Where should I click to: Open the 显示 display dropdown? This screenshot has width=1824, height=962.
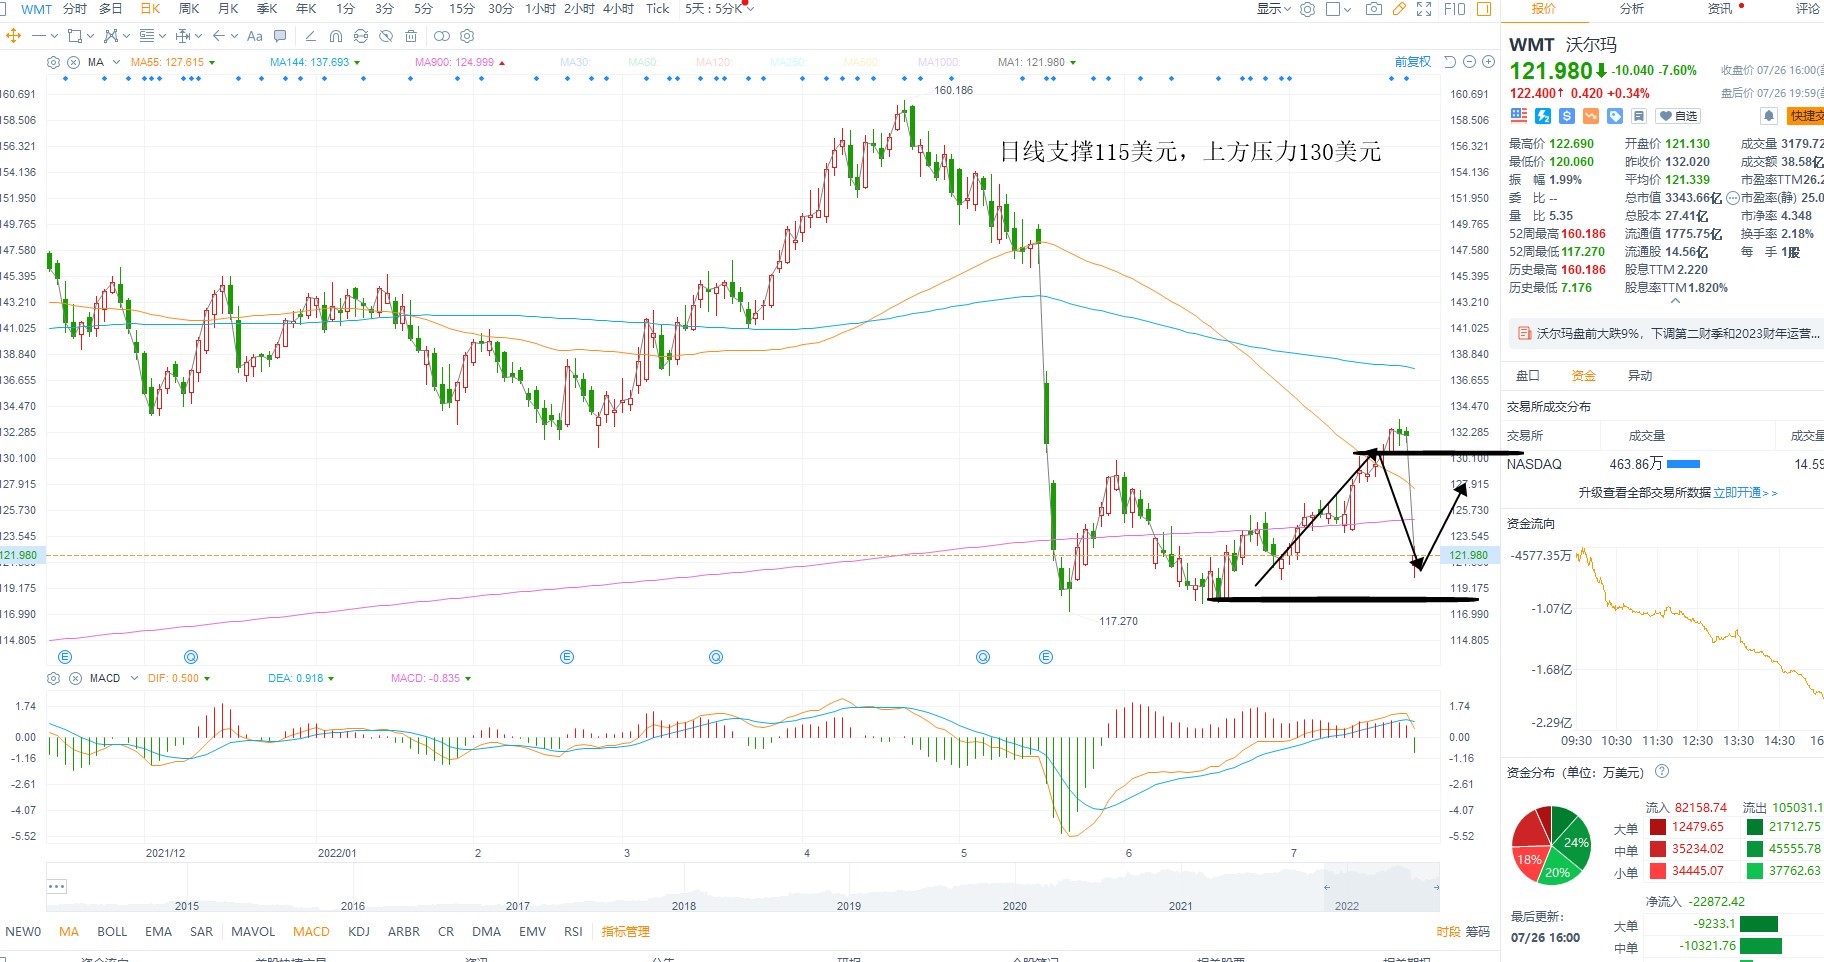point(1275,9)
